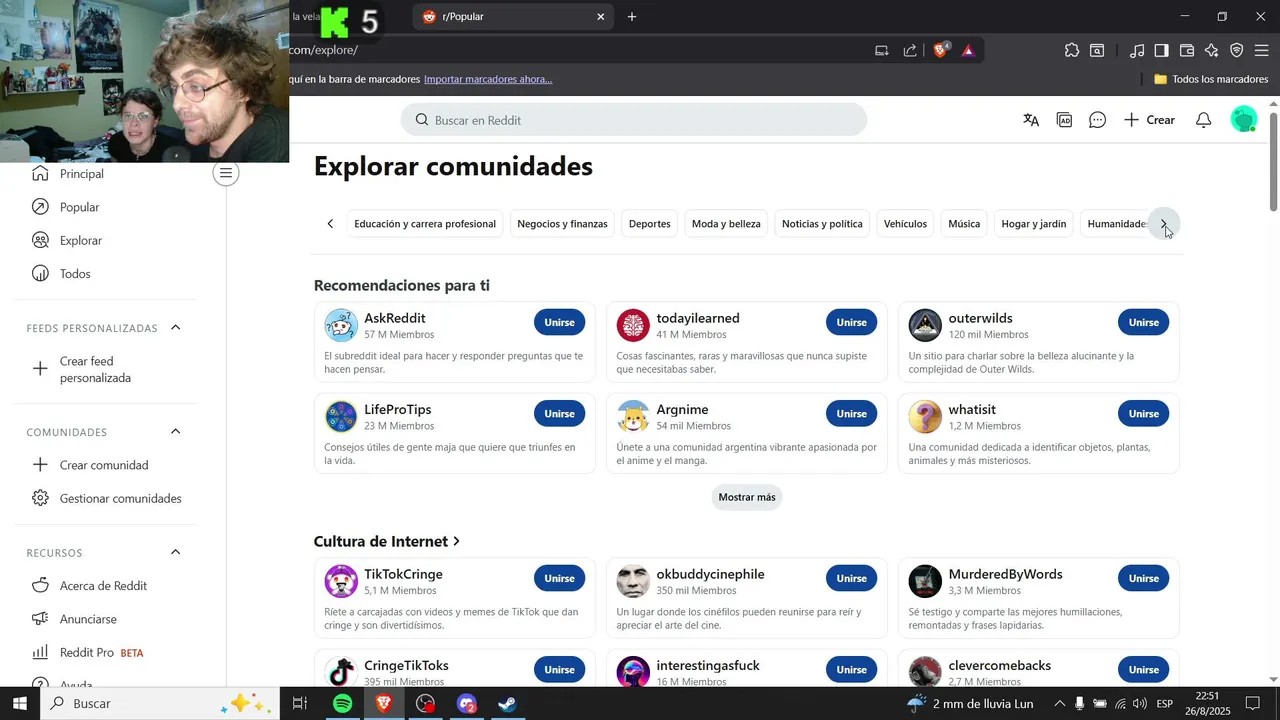Select the Moda y belleza topic chip
This screenshot has width=1280, height=720.
[726, 224]
